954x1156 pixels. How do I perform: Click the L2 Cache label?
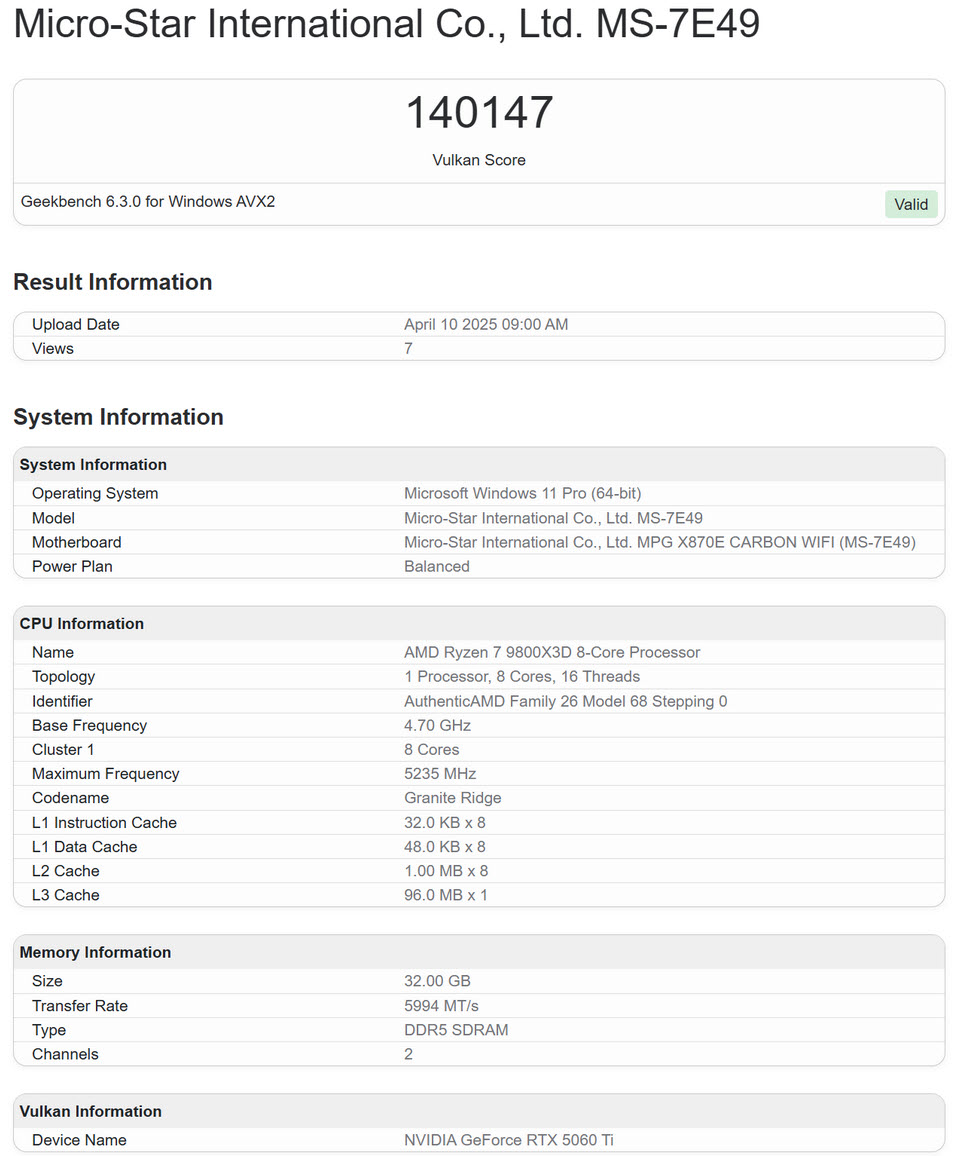pos(66,871)
